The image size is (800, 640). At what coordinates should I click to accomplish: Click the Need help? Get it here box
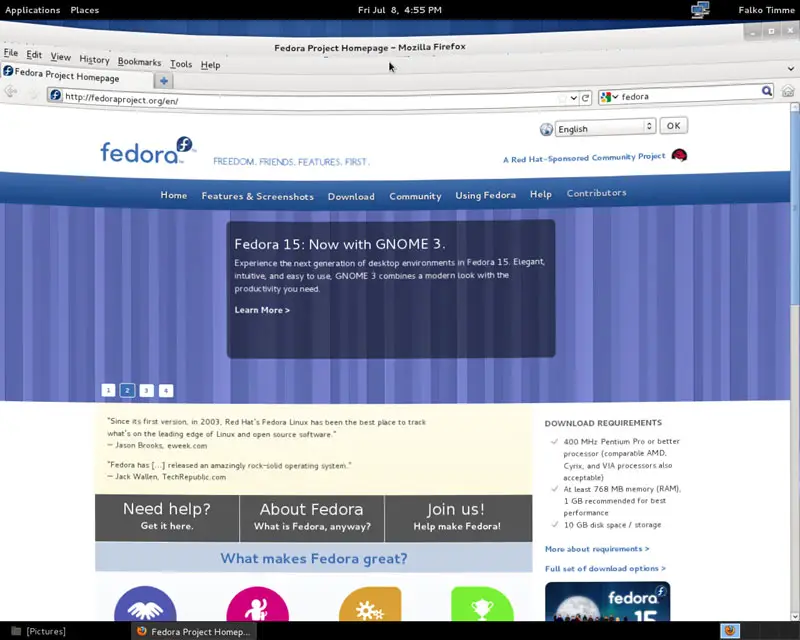point(167,518)
